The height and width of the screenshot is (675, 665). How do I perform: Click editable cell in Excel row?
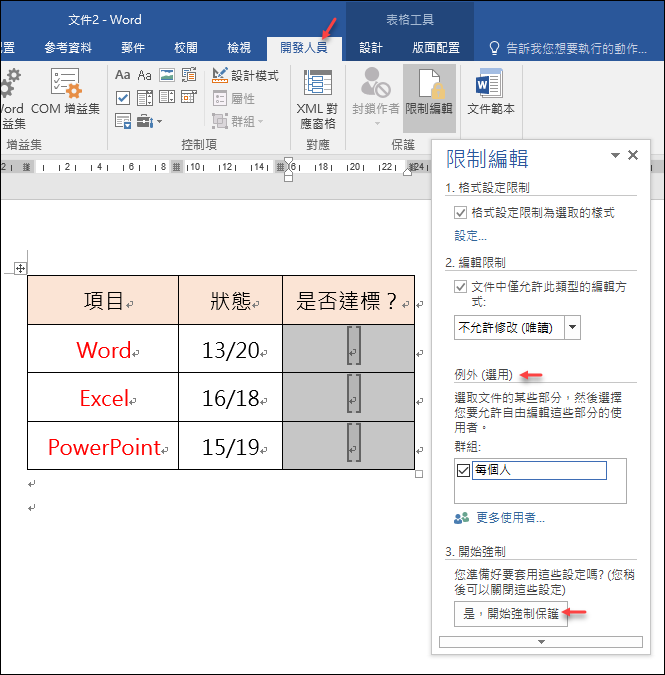click(348, 397)
